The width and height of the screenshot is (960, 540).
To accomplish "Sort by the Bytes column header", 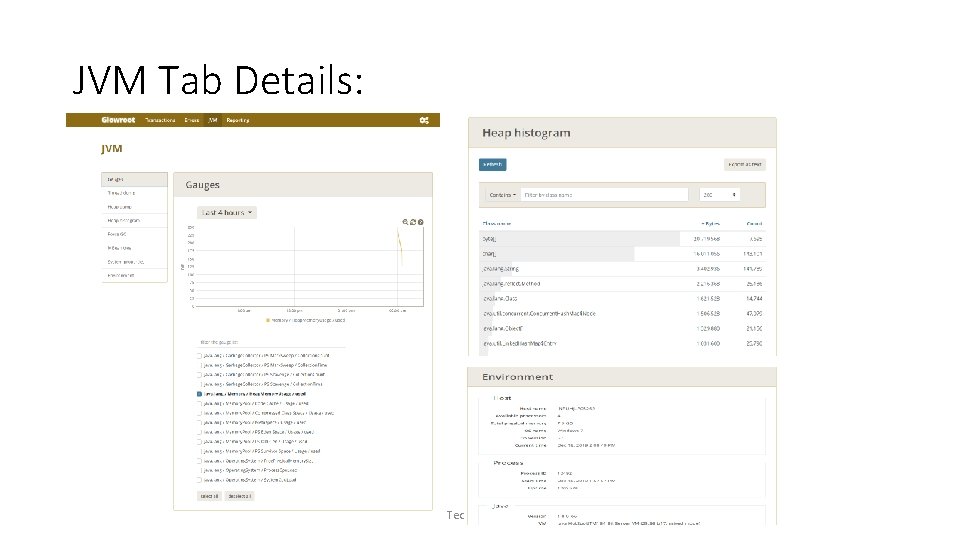I will (x=711, y=224).
